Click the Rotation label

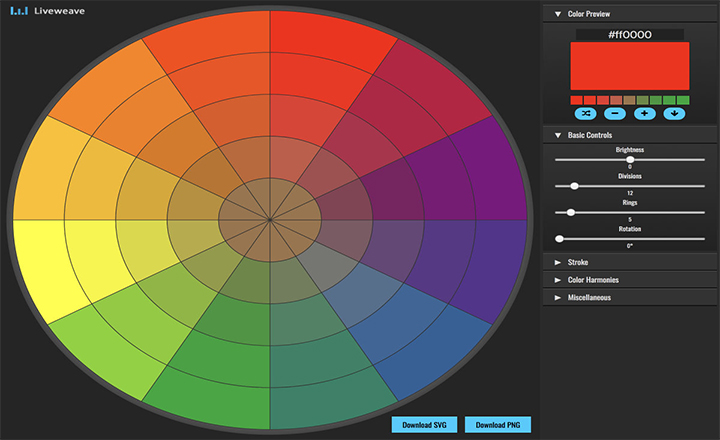pyautogui.click(x=630, y=229)
